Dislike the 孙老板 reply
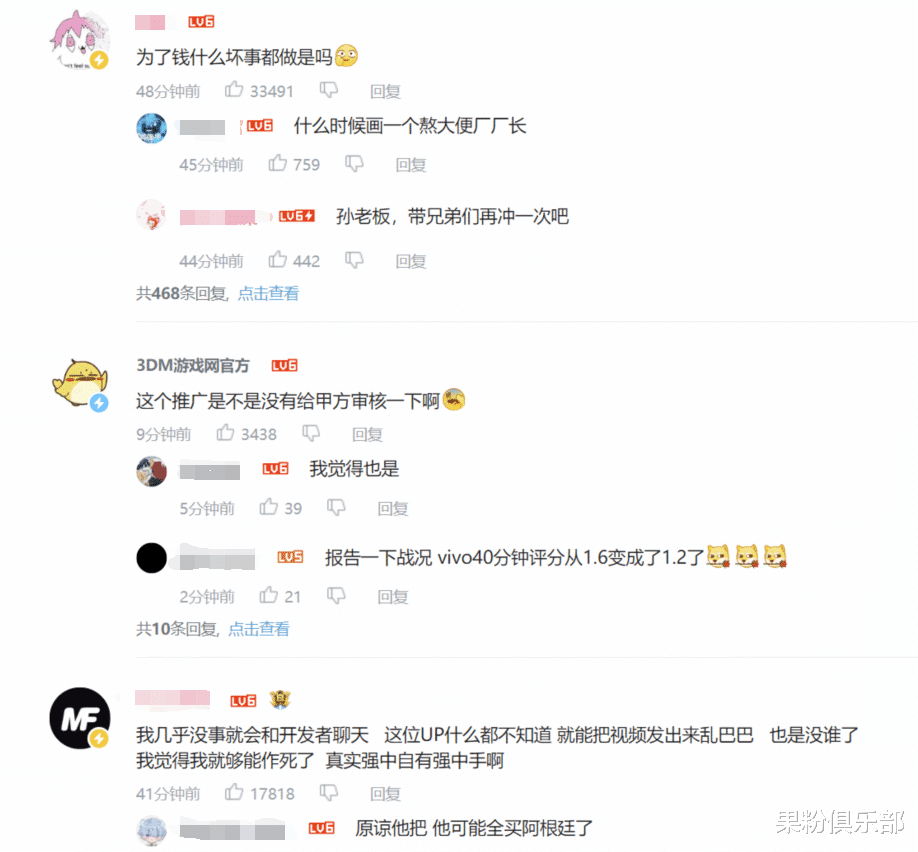The width and height of the screenshot is (918, 852). click(354, 260)
